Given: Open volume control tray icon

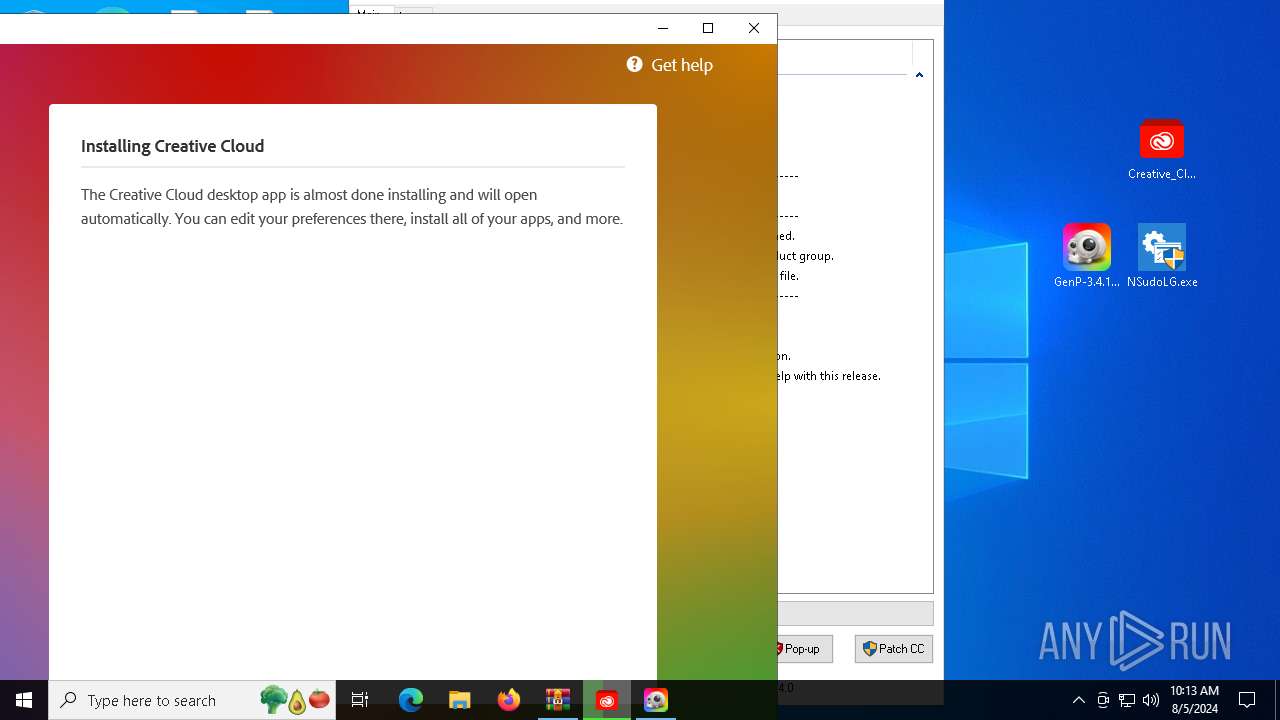Looking at the screenshot, I should pyautogui.click(x=1151, y=700).
